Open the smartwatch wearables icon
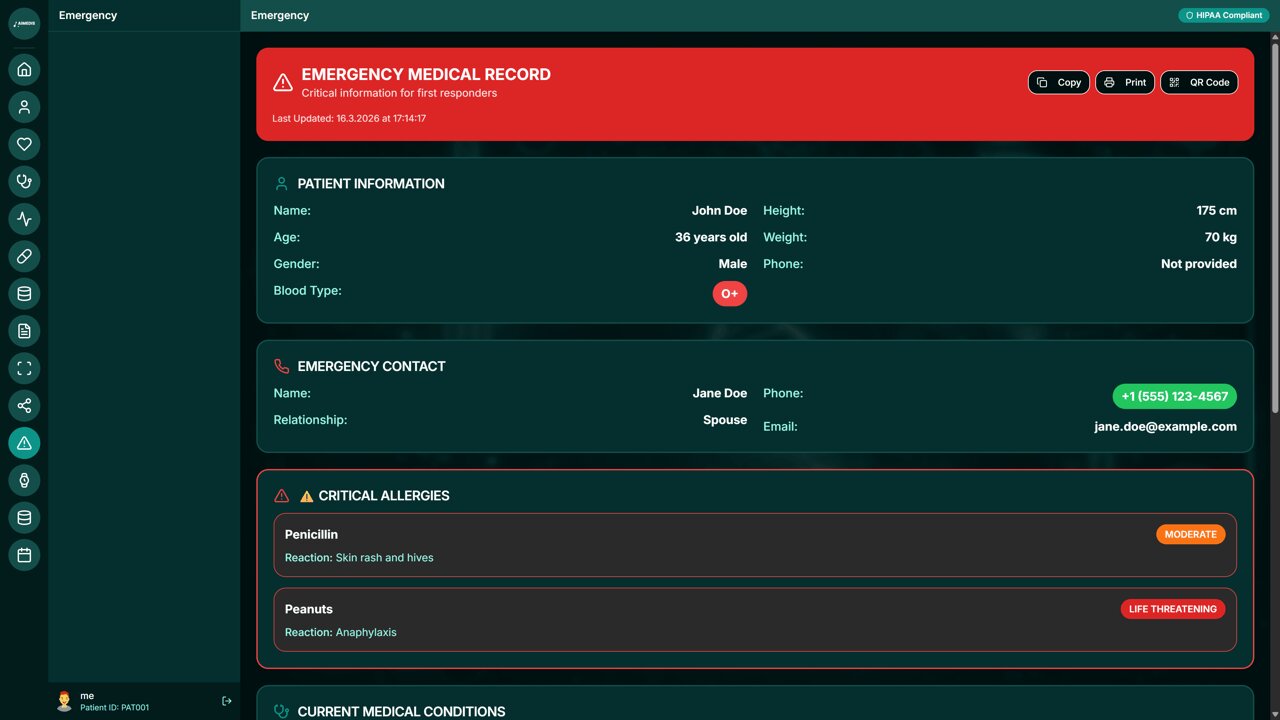 [24, 481]
